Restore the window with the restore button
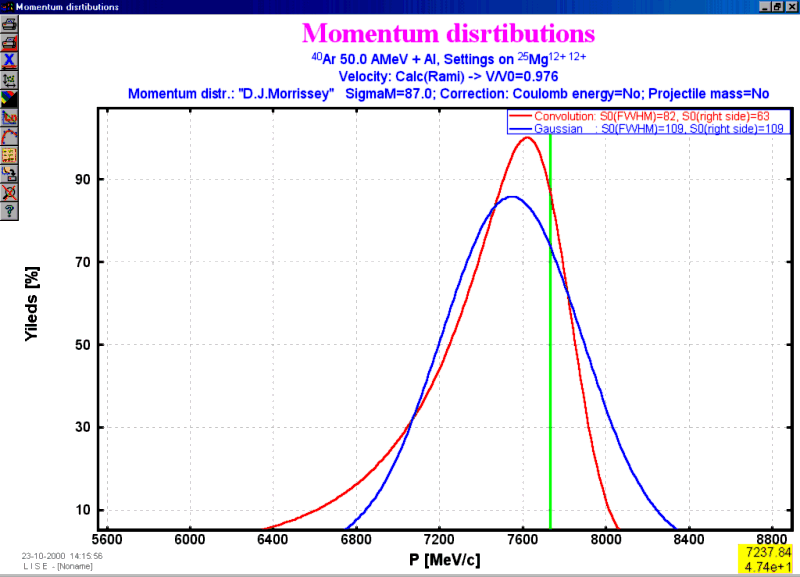Screen dimensions: 800x577 pos(777,6)
